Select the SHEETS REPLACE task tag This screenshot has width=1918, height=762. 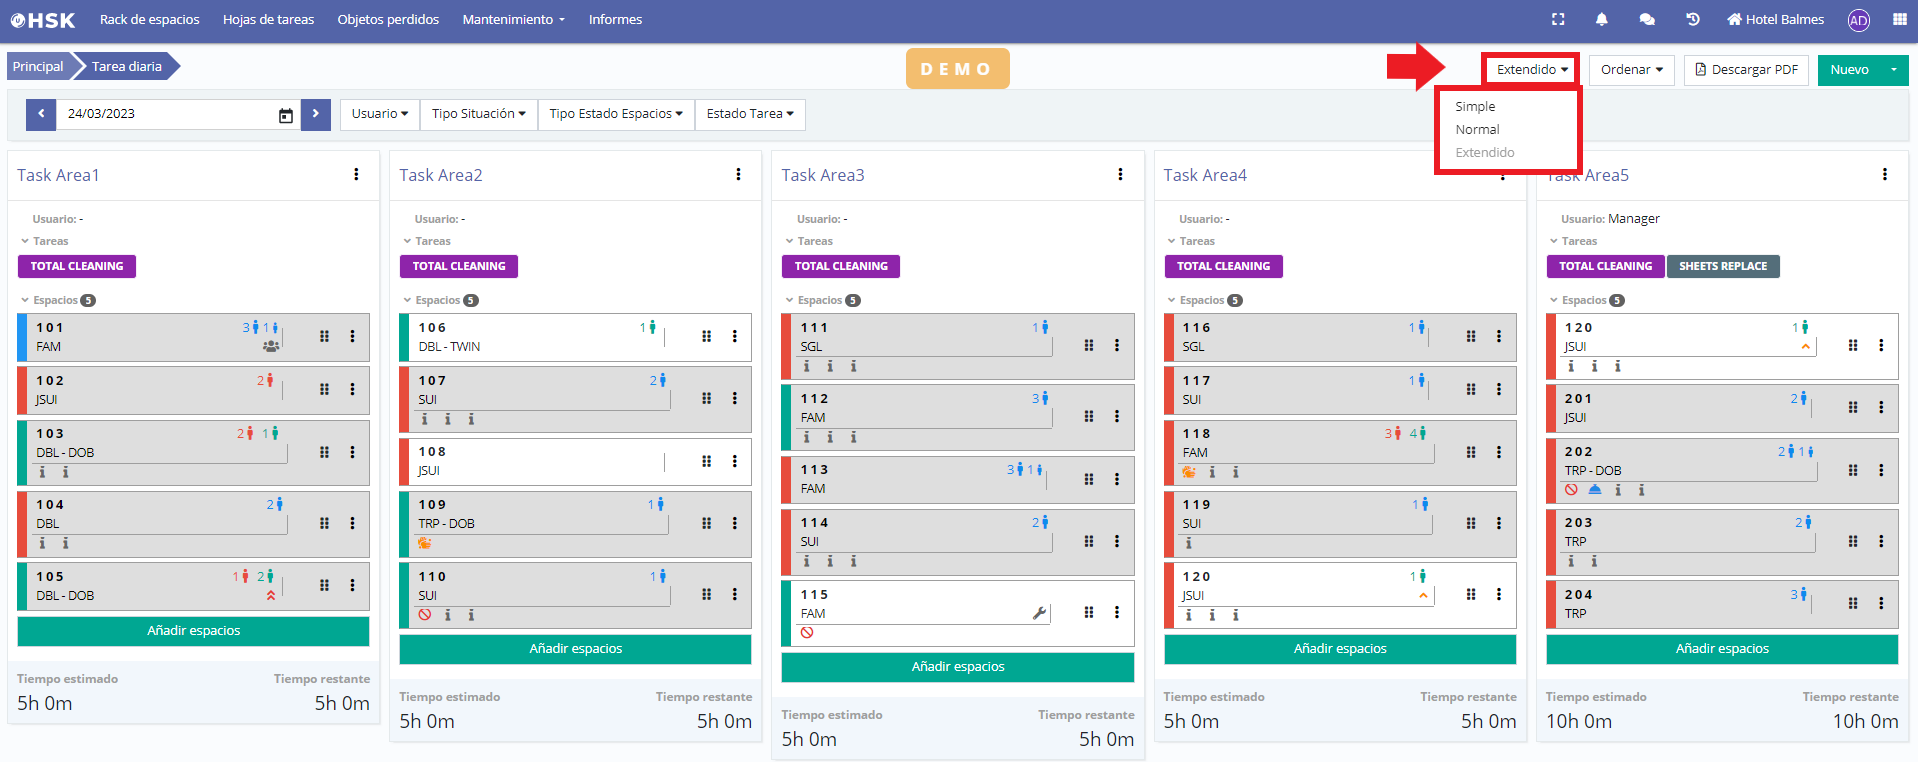pos(1722,266)
